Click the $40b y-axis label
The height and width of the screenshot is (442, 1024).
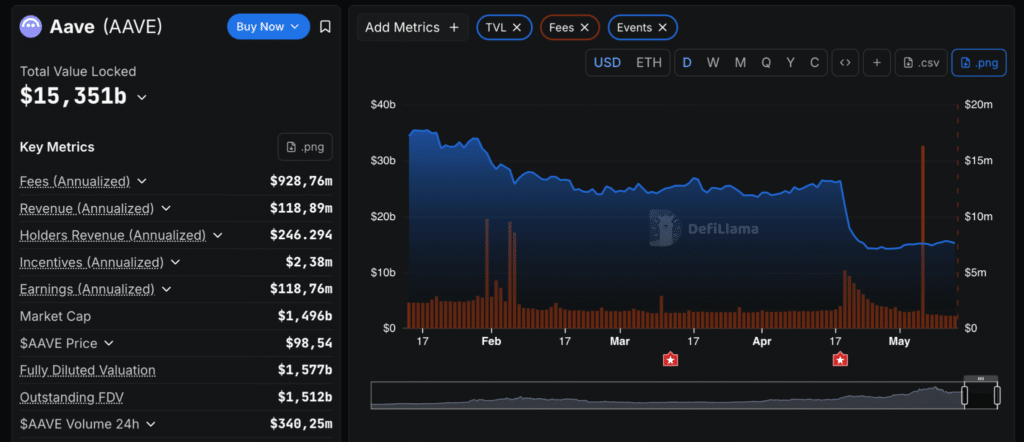coord(382,105)
